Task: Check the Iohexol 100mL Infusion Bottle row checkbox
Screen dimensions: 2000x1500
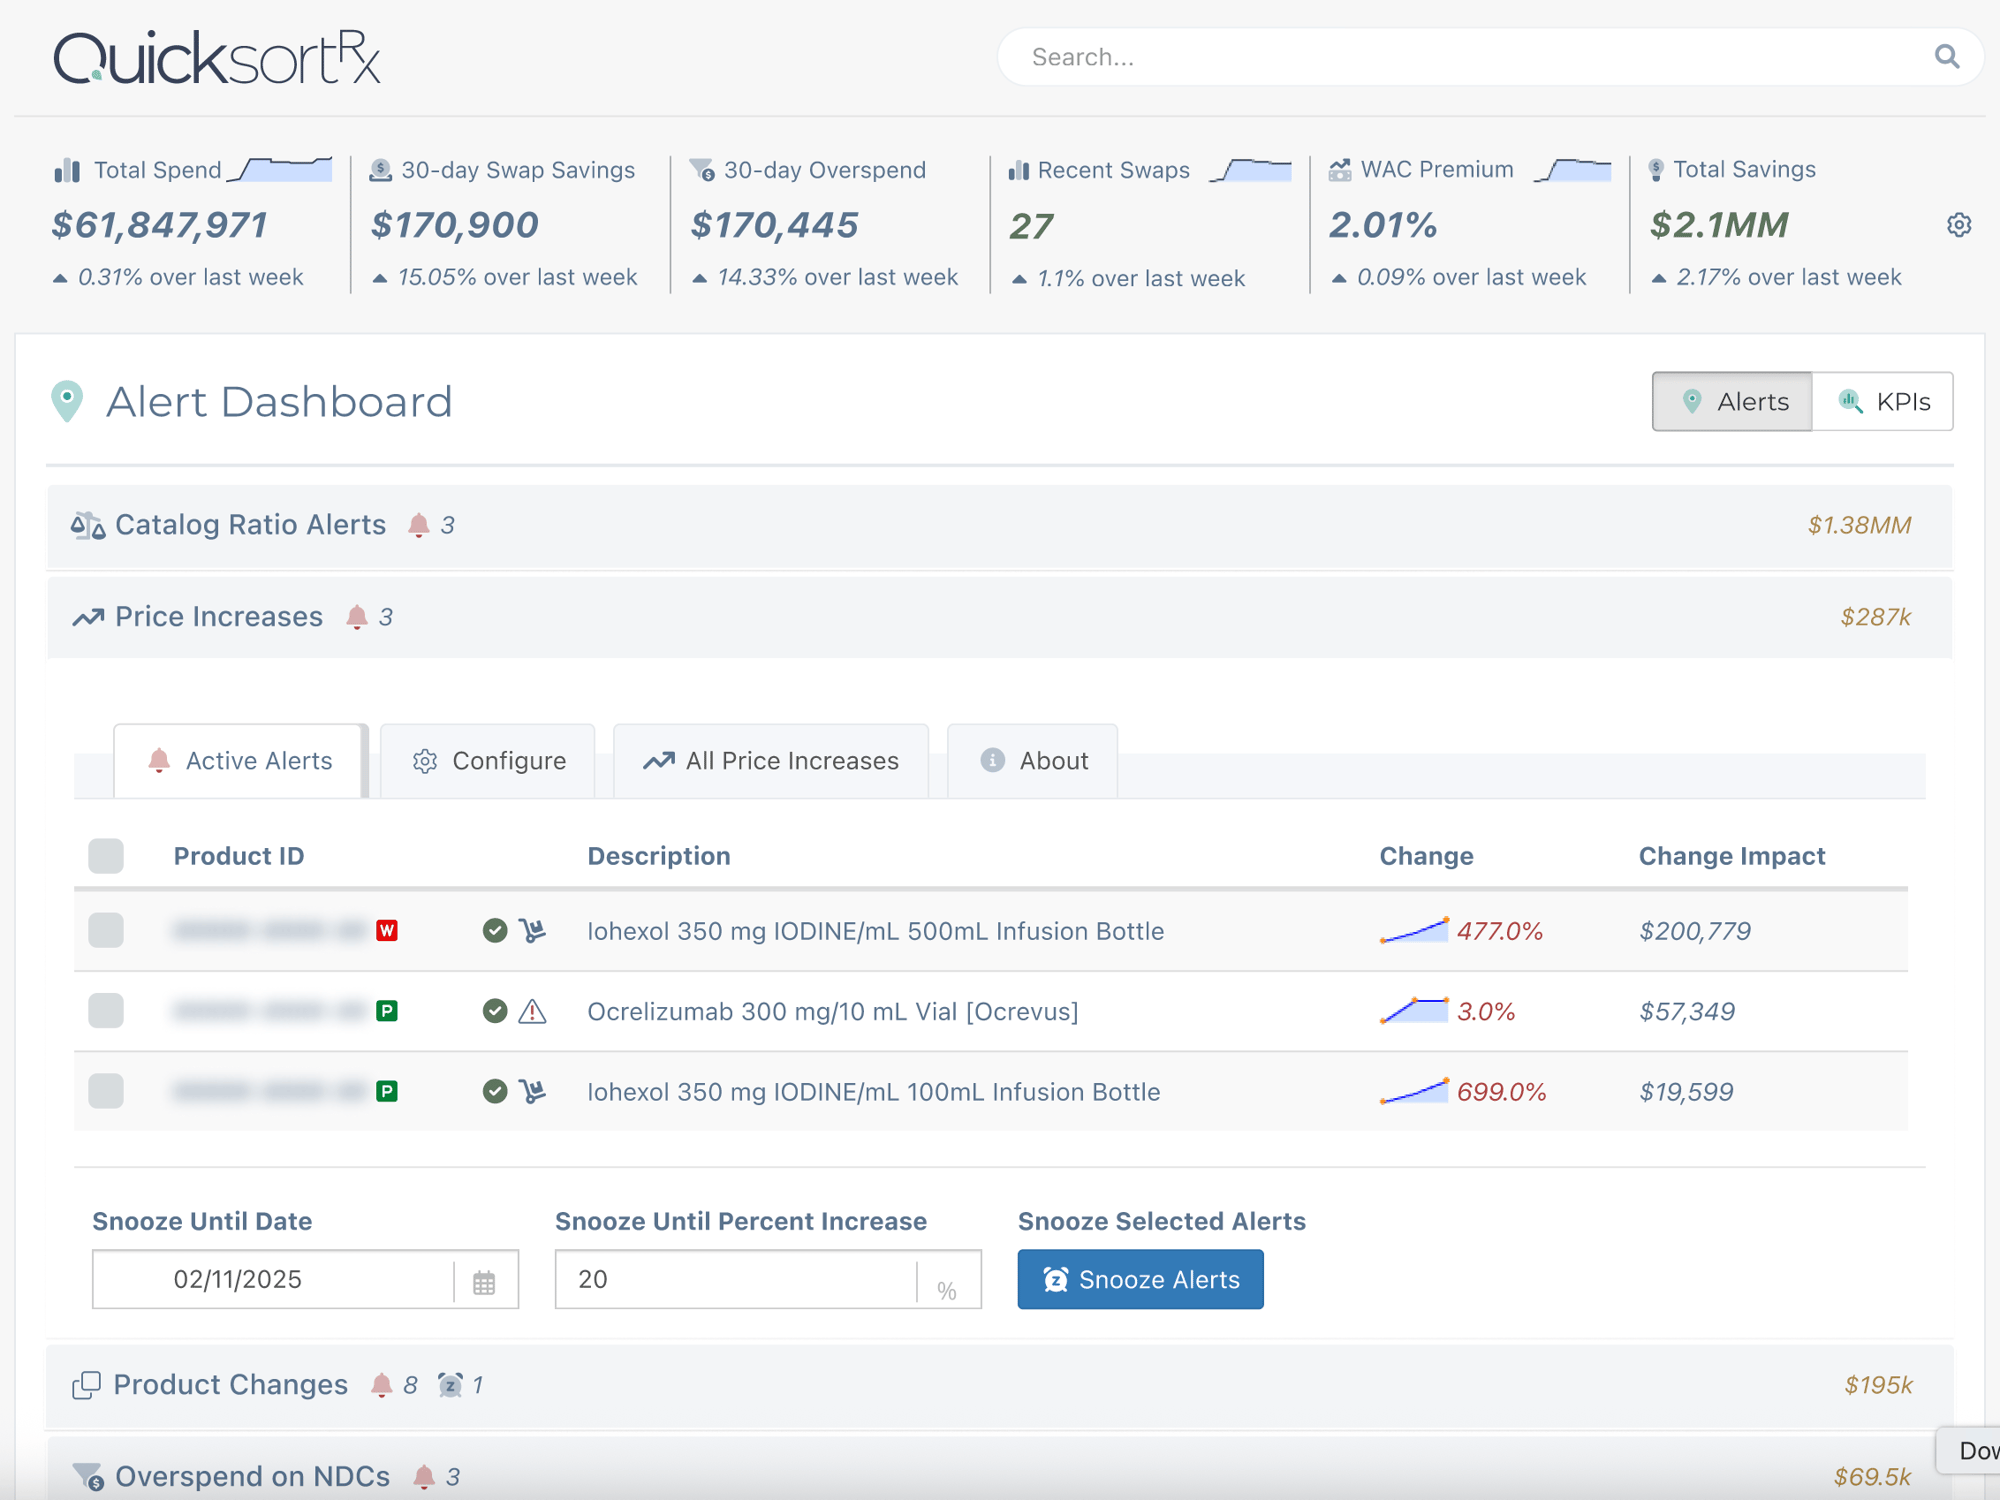Action: tap(105, 1091)
